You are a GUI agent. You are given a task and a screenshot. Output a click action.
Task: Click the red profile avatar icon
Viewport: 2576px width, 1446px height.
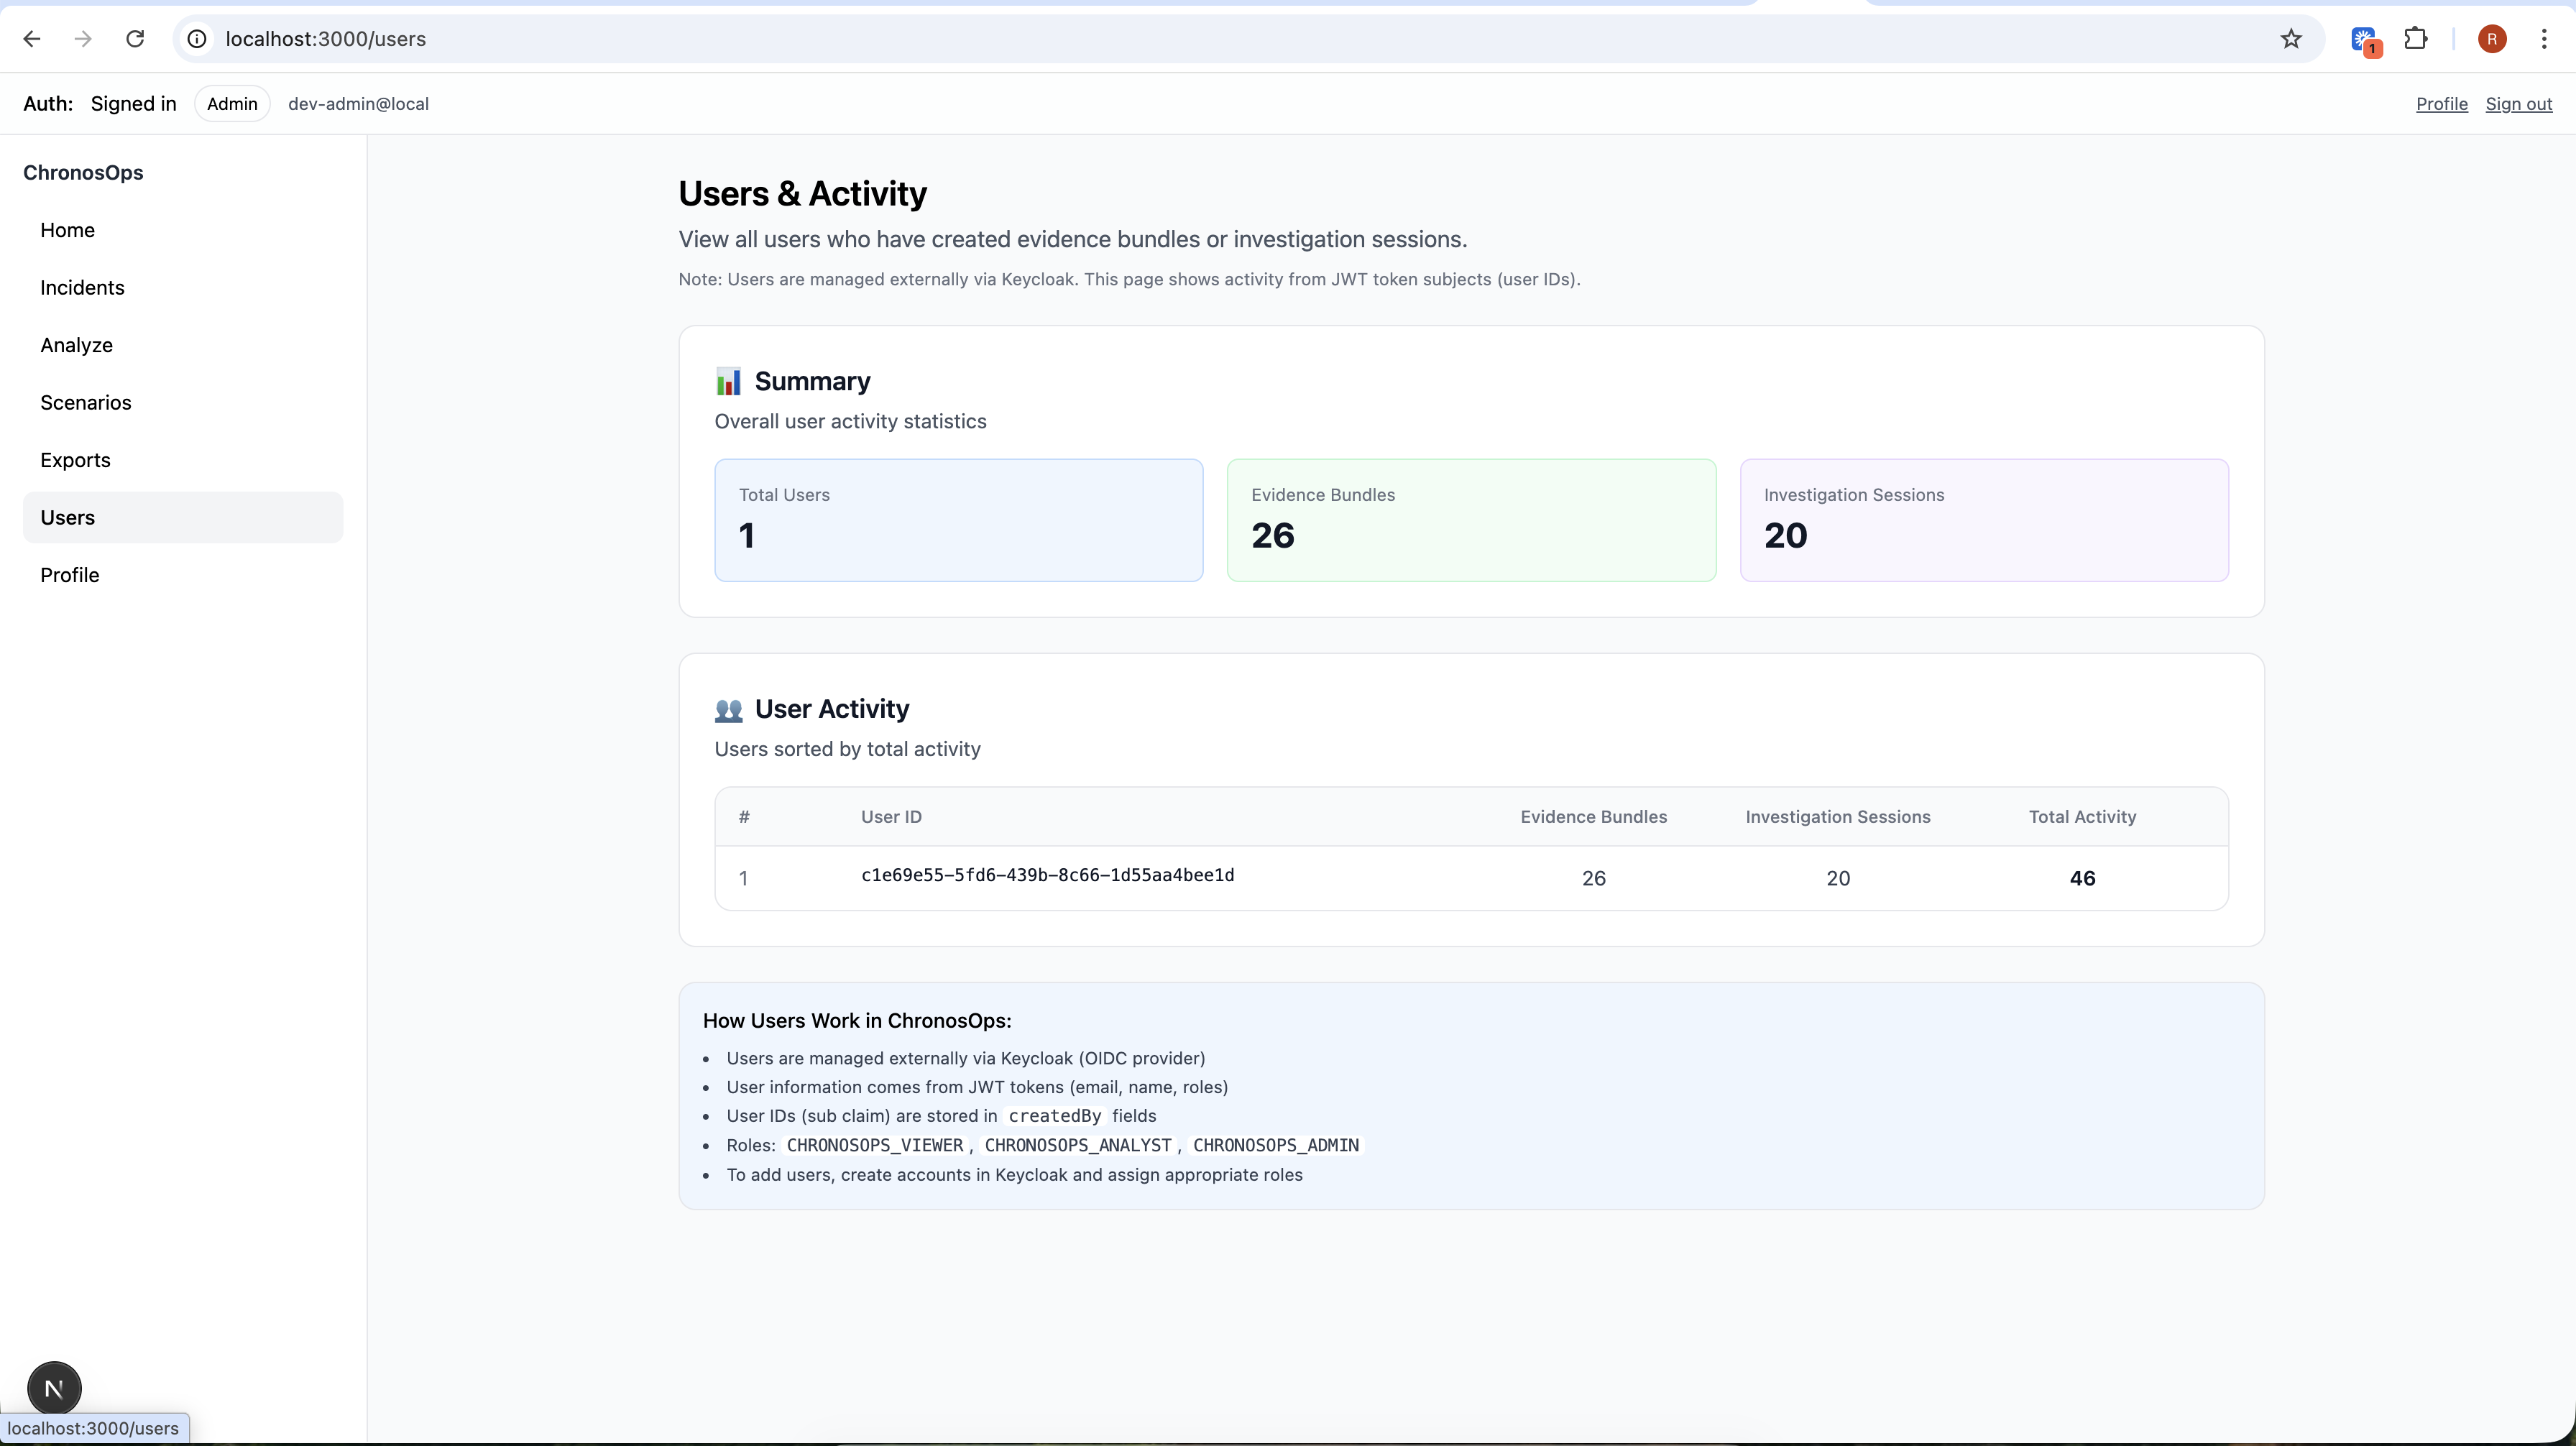2492,39
